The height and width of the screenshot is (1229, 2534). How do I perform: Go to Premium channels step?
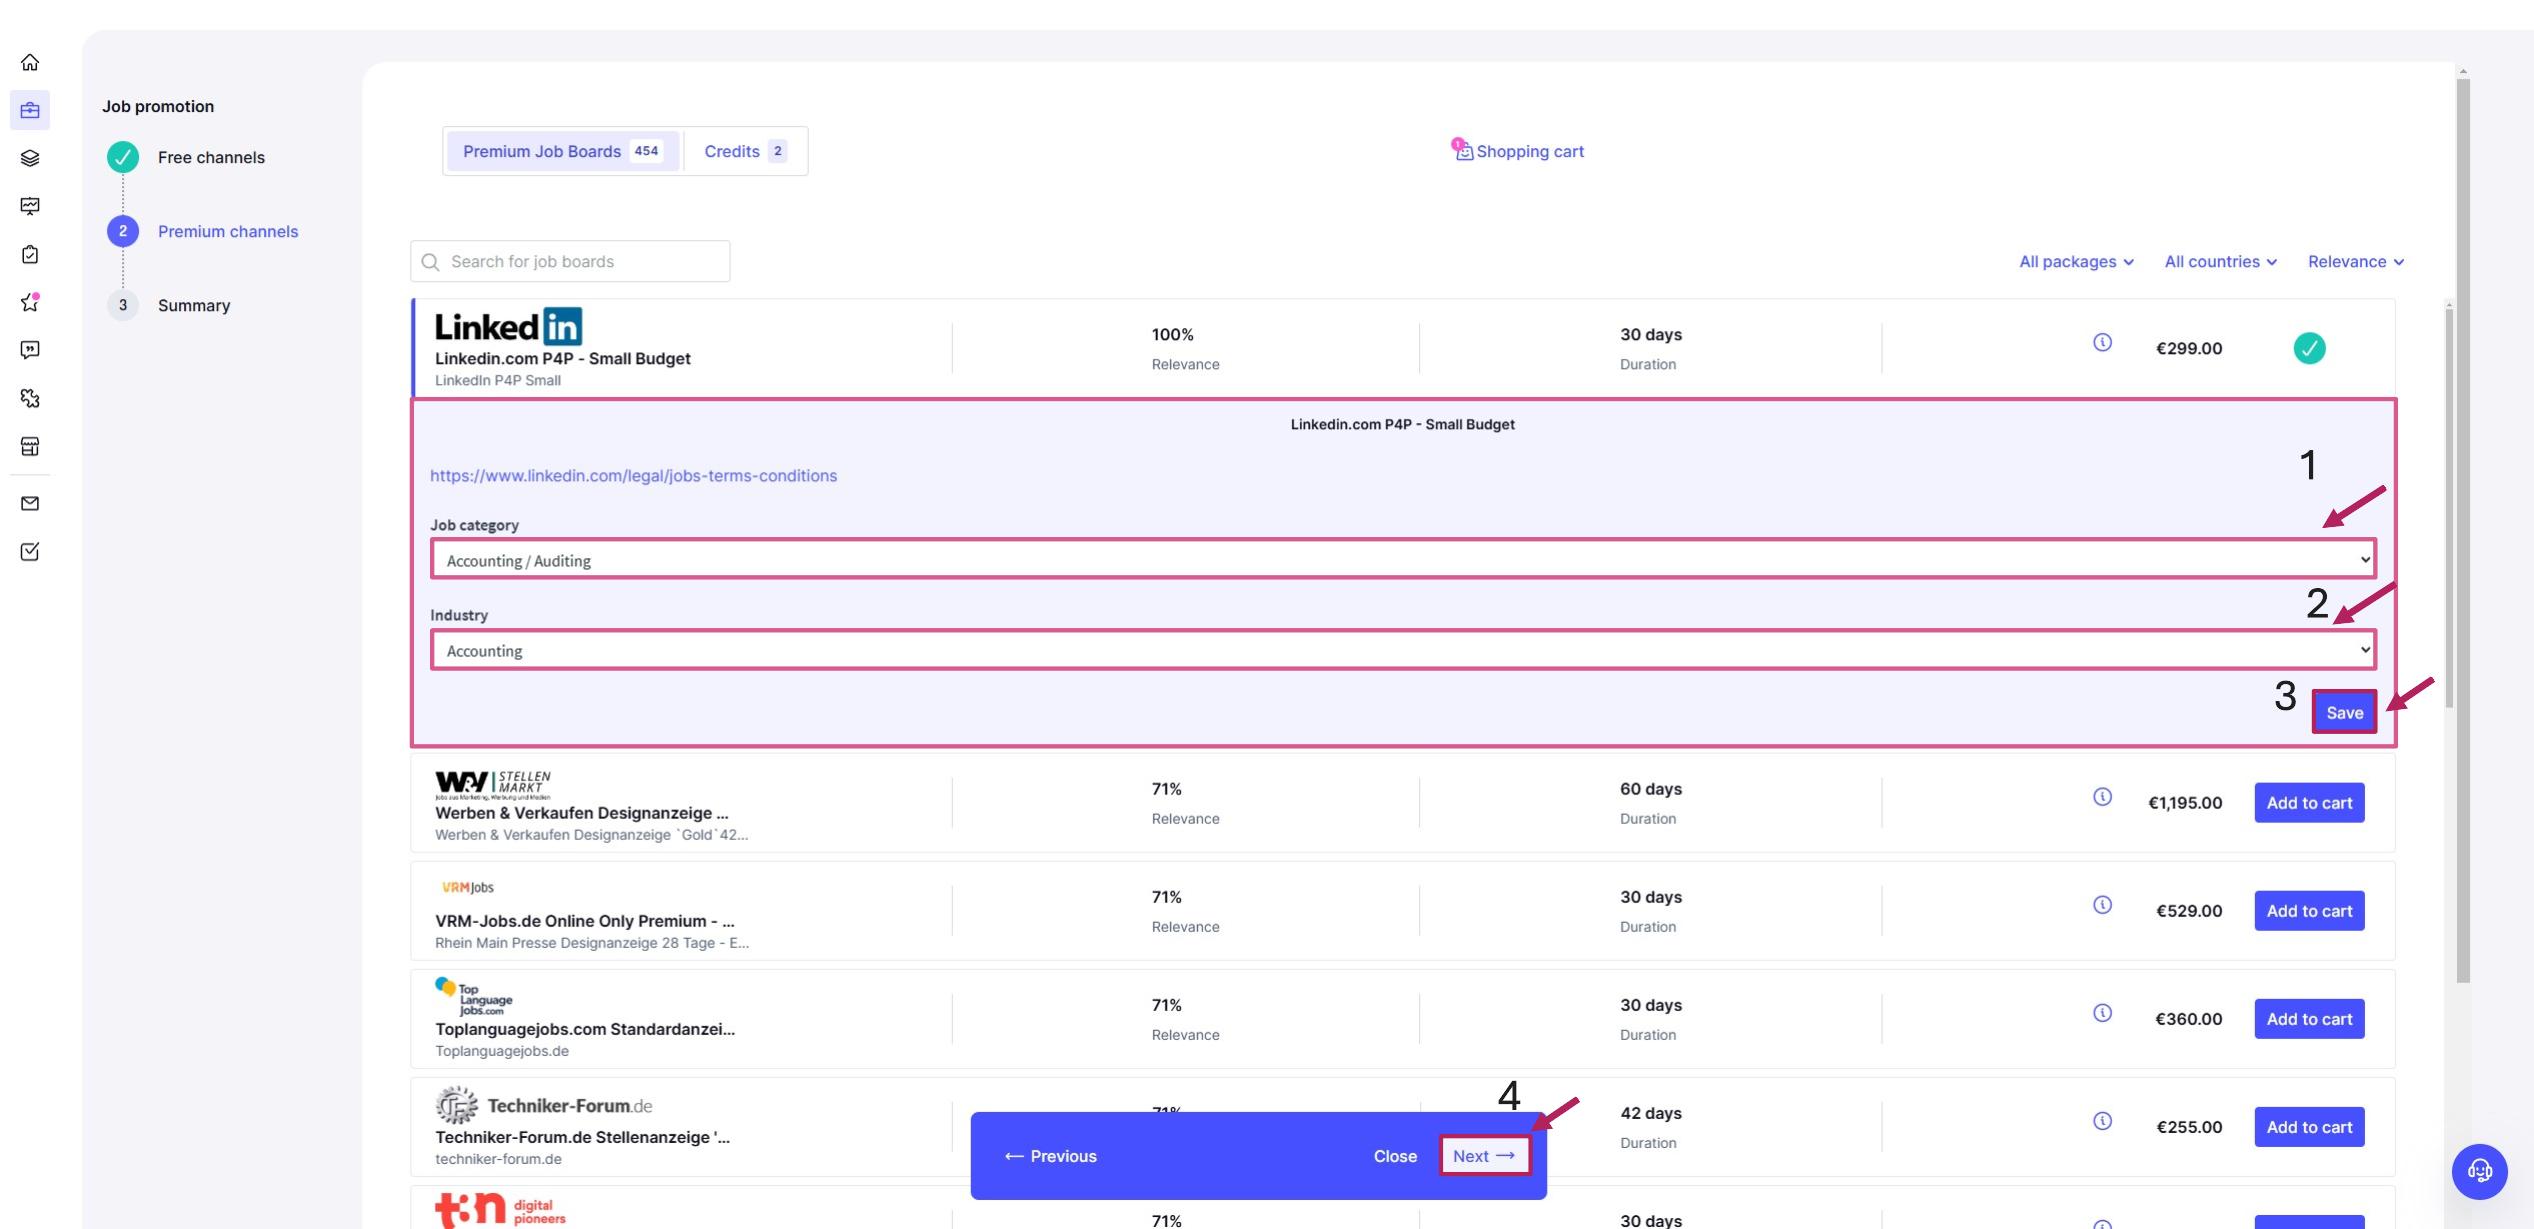pyautogui.click(x=228, y=231)
